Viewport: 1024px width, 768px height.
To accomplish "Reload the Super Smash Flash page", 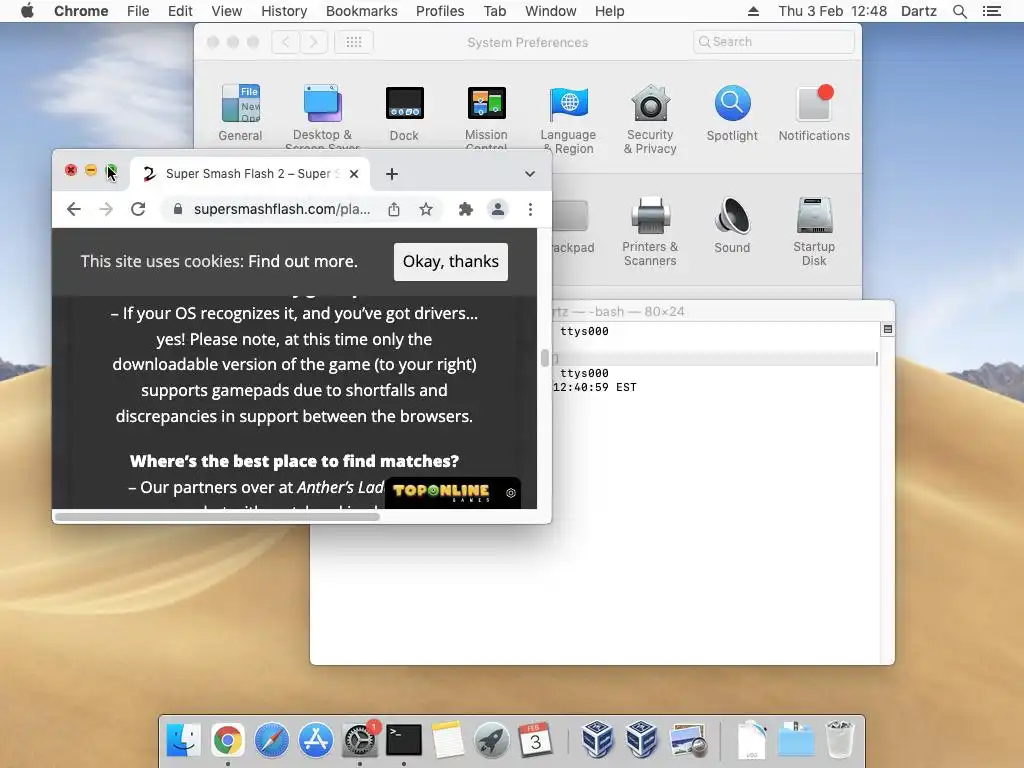I will [x=138, y=209].
